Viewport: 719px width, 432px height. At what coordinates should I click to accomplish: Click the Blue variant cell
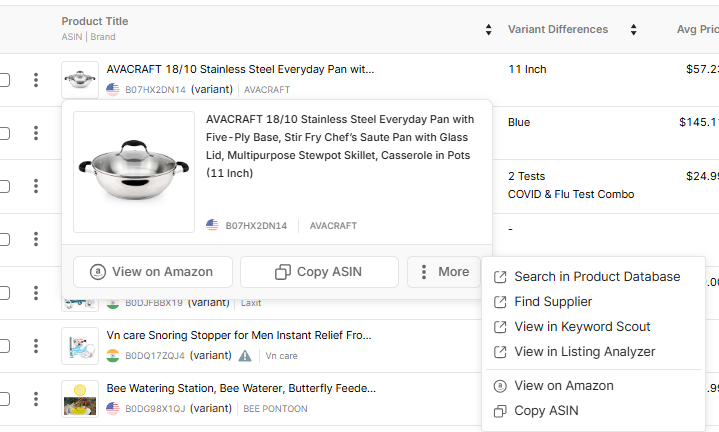click(519, 122)
